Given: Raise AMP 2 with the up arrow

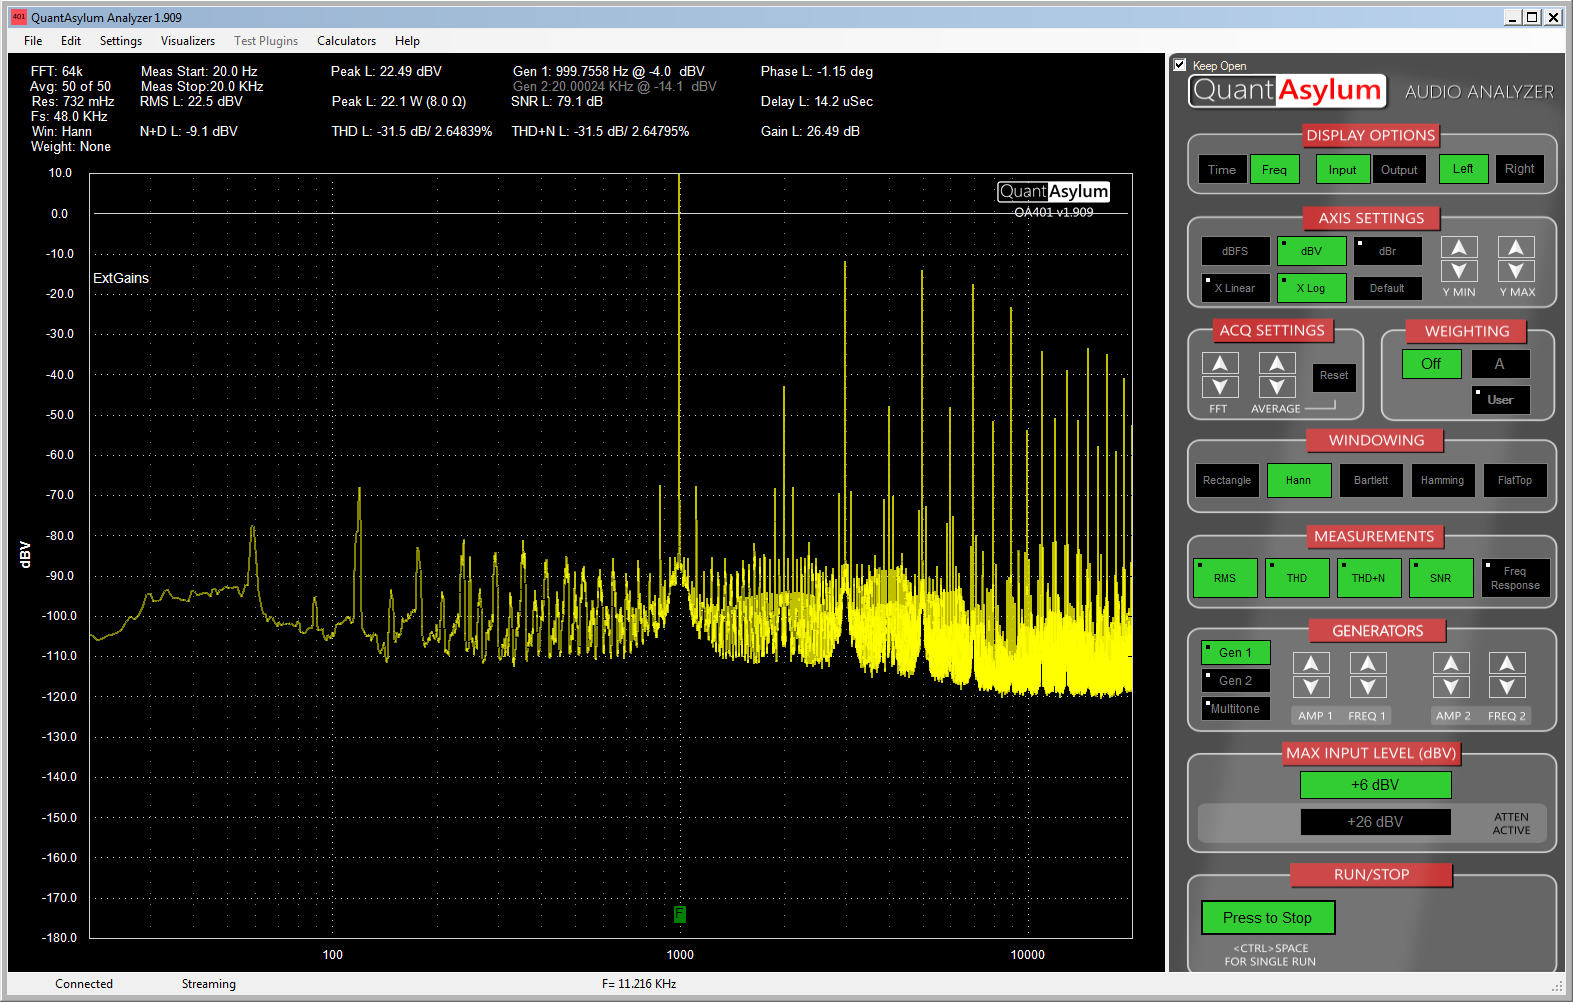Looking at the screenshot, I should (1451, 663).
